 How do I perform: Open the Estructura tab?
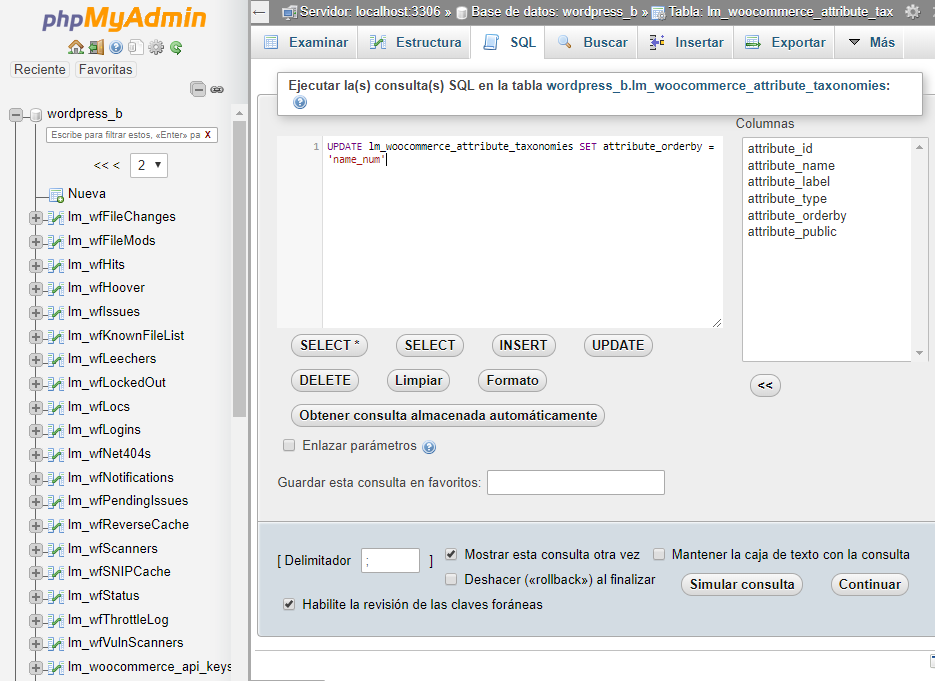tap(414, 42)
